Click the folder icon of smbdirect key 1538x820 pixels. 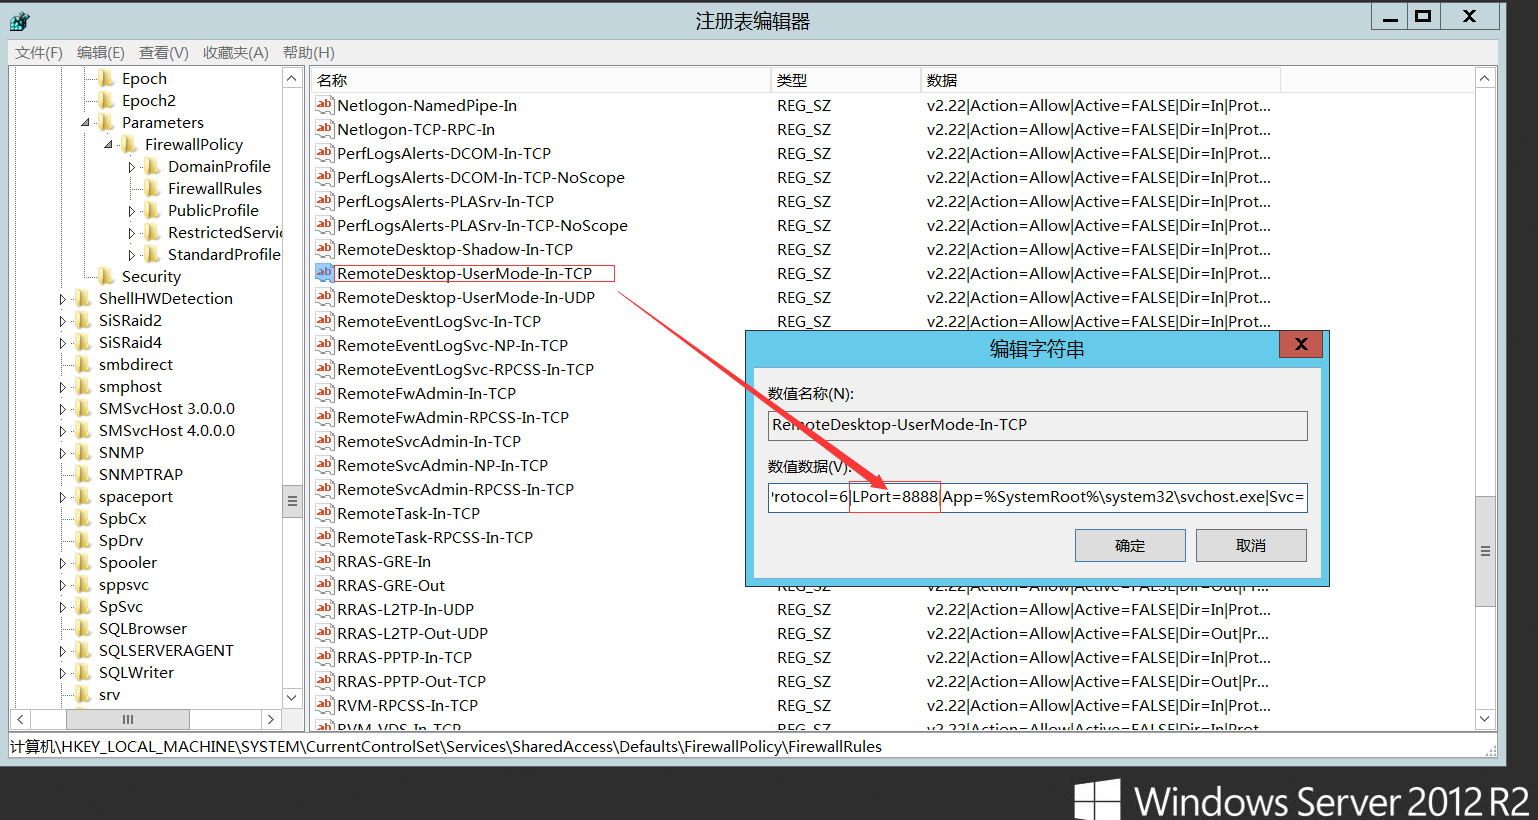[84, 364]
